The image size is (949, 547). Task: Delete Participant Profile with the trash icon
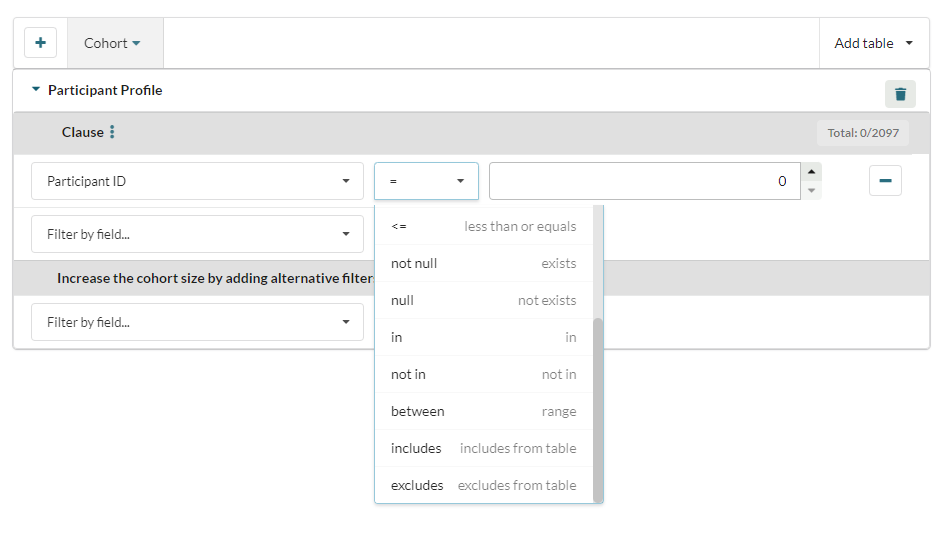pyautogui.click(x=900, y=94)
